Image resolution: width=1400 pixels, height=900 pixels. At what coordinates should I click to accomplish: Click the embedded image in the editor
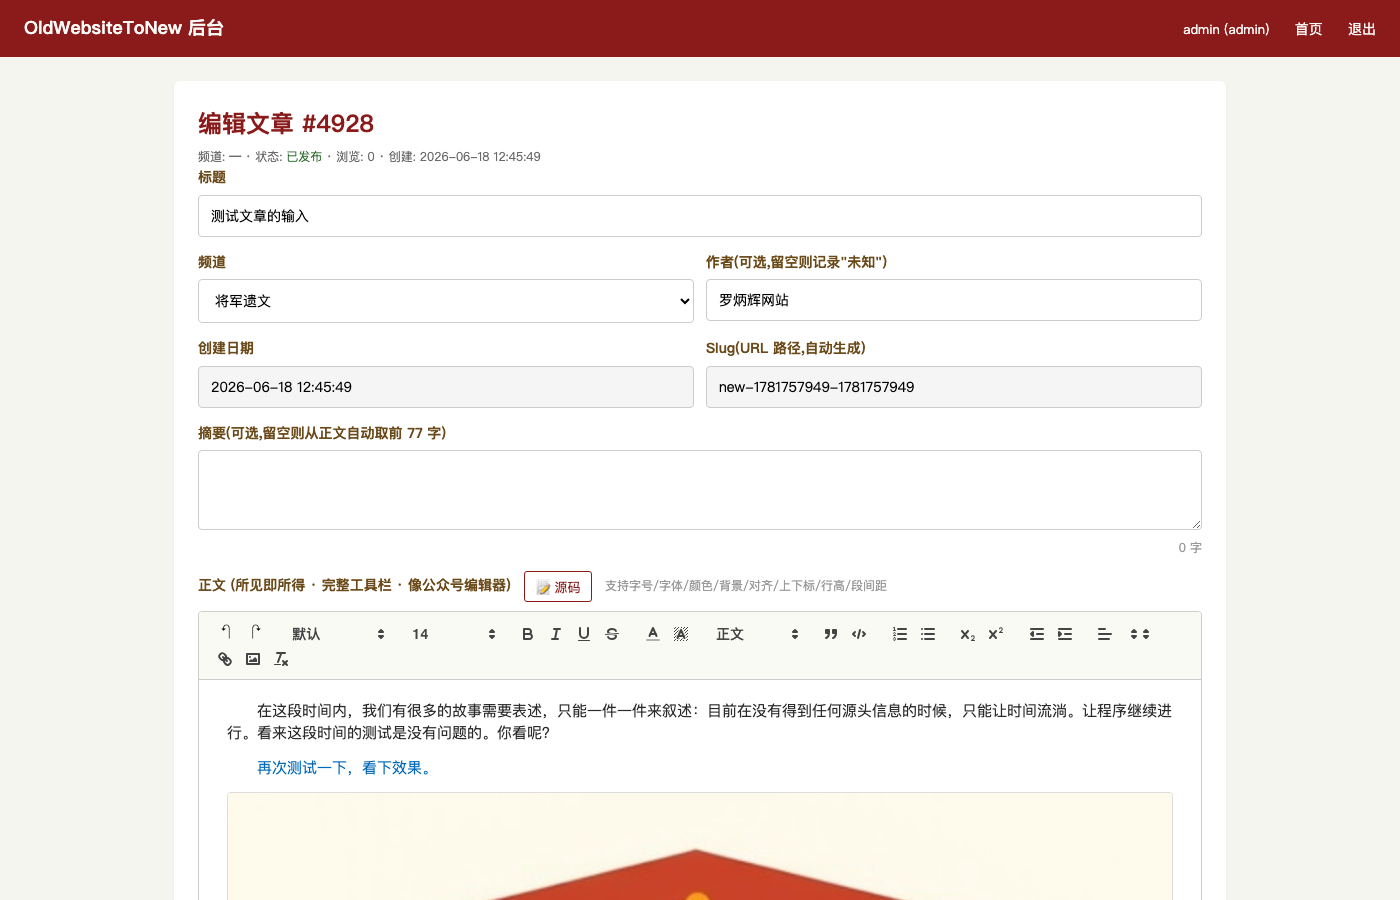pyautogui.click(x=700, y=846)
